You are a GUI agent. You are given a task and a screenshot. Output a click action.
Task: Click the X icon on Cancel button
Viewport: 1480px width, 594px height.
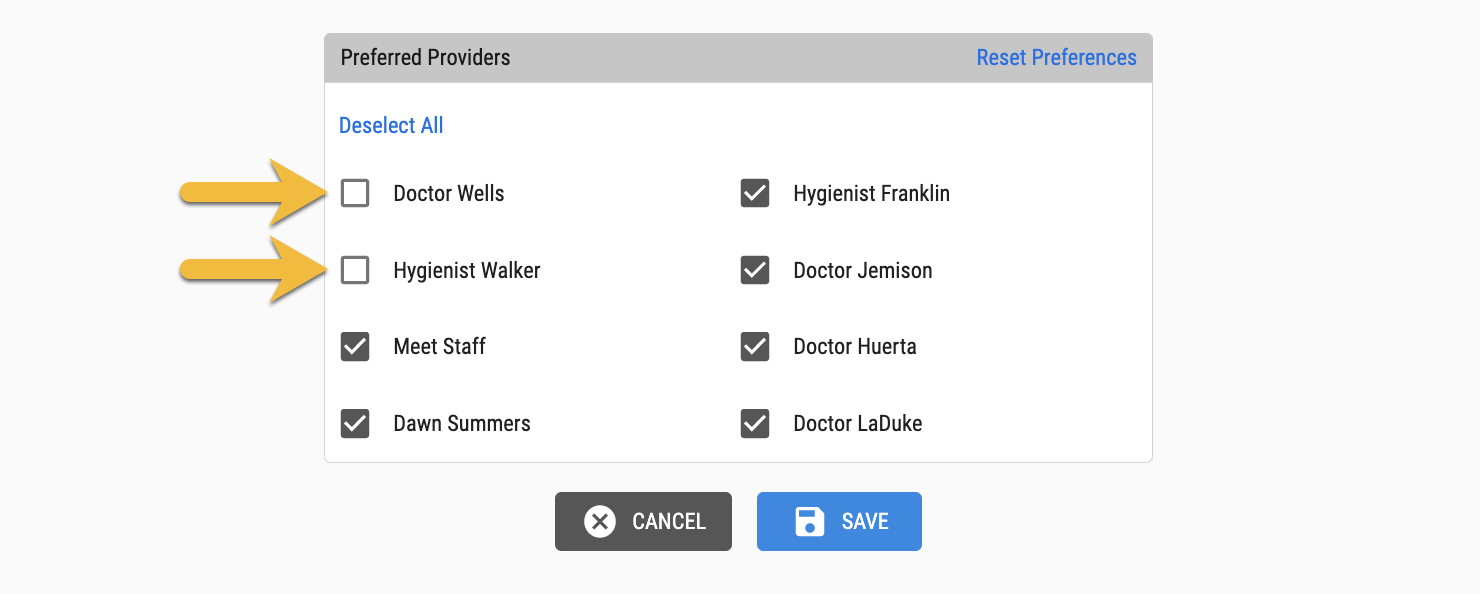tap(600, 521)
